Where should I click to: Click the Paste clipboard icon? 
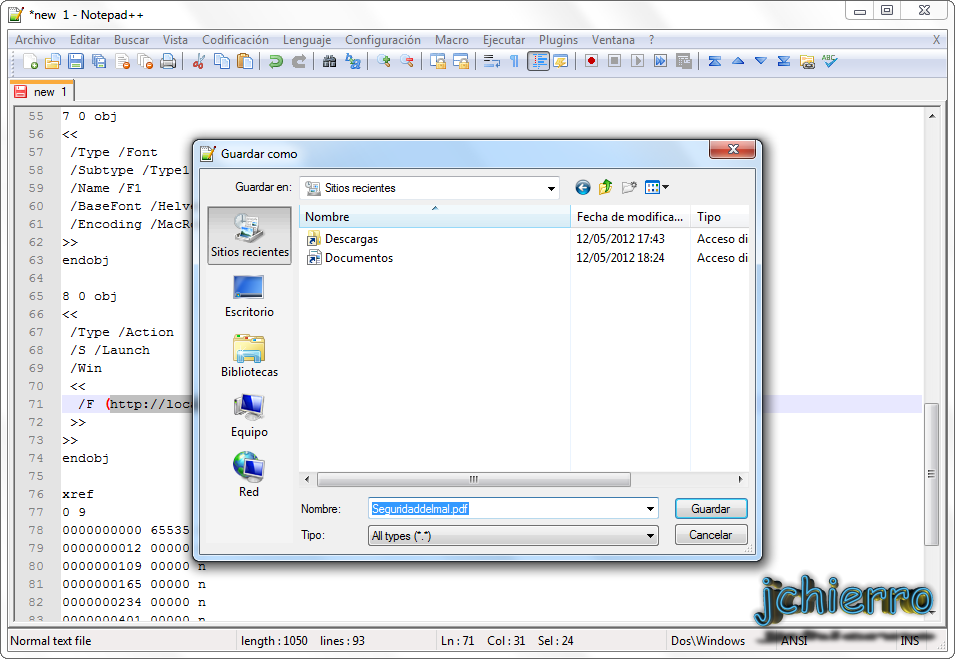click(x=245, y=62)
